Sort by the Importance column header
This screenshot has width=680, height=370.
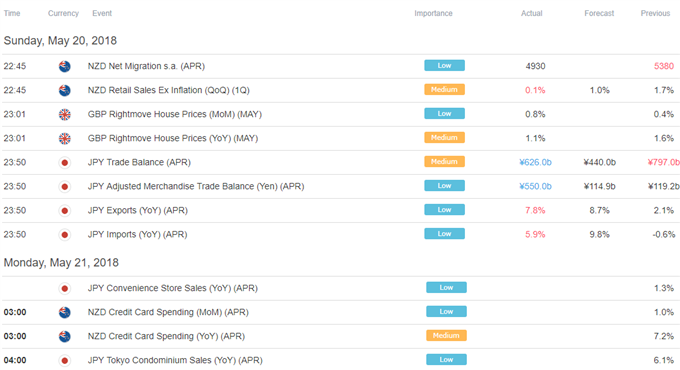(x=433, y=13)
